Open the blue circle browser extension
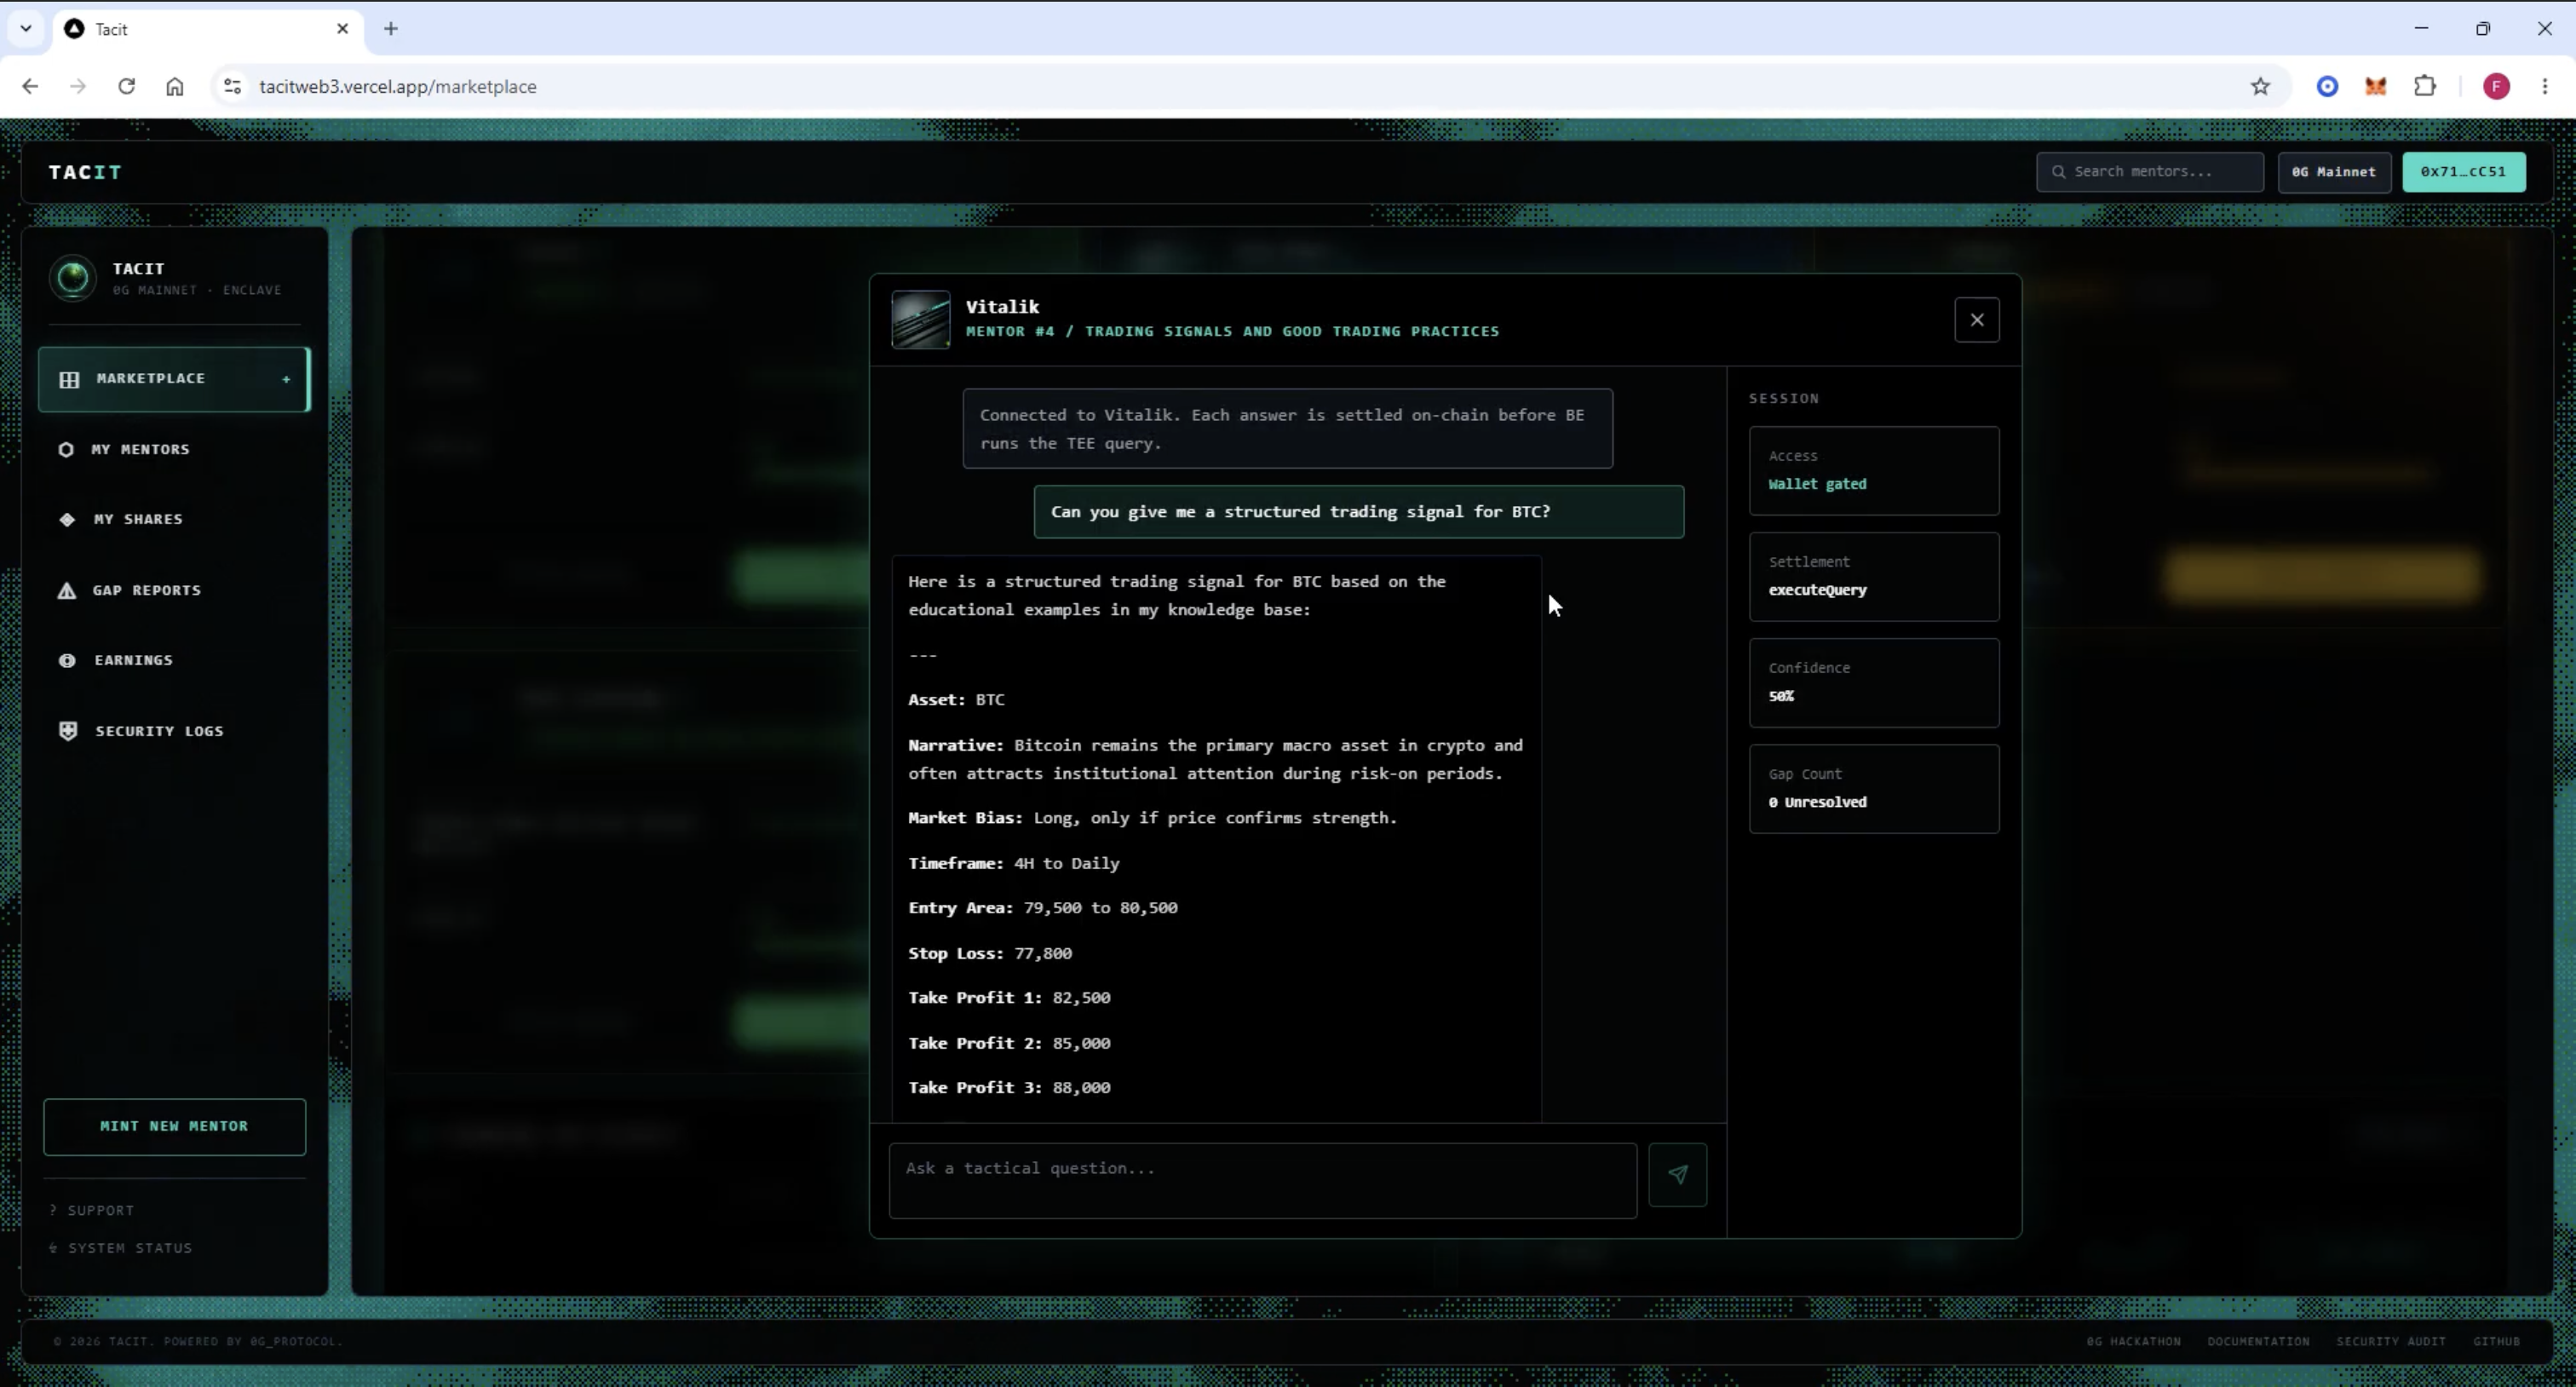This screenshot has height=1387, width=2576. click(2327, 87)
